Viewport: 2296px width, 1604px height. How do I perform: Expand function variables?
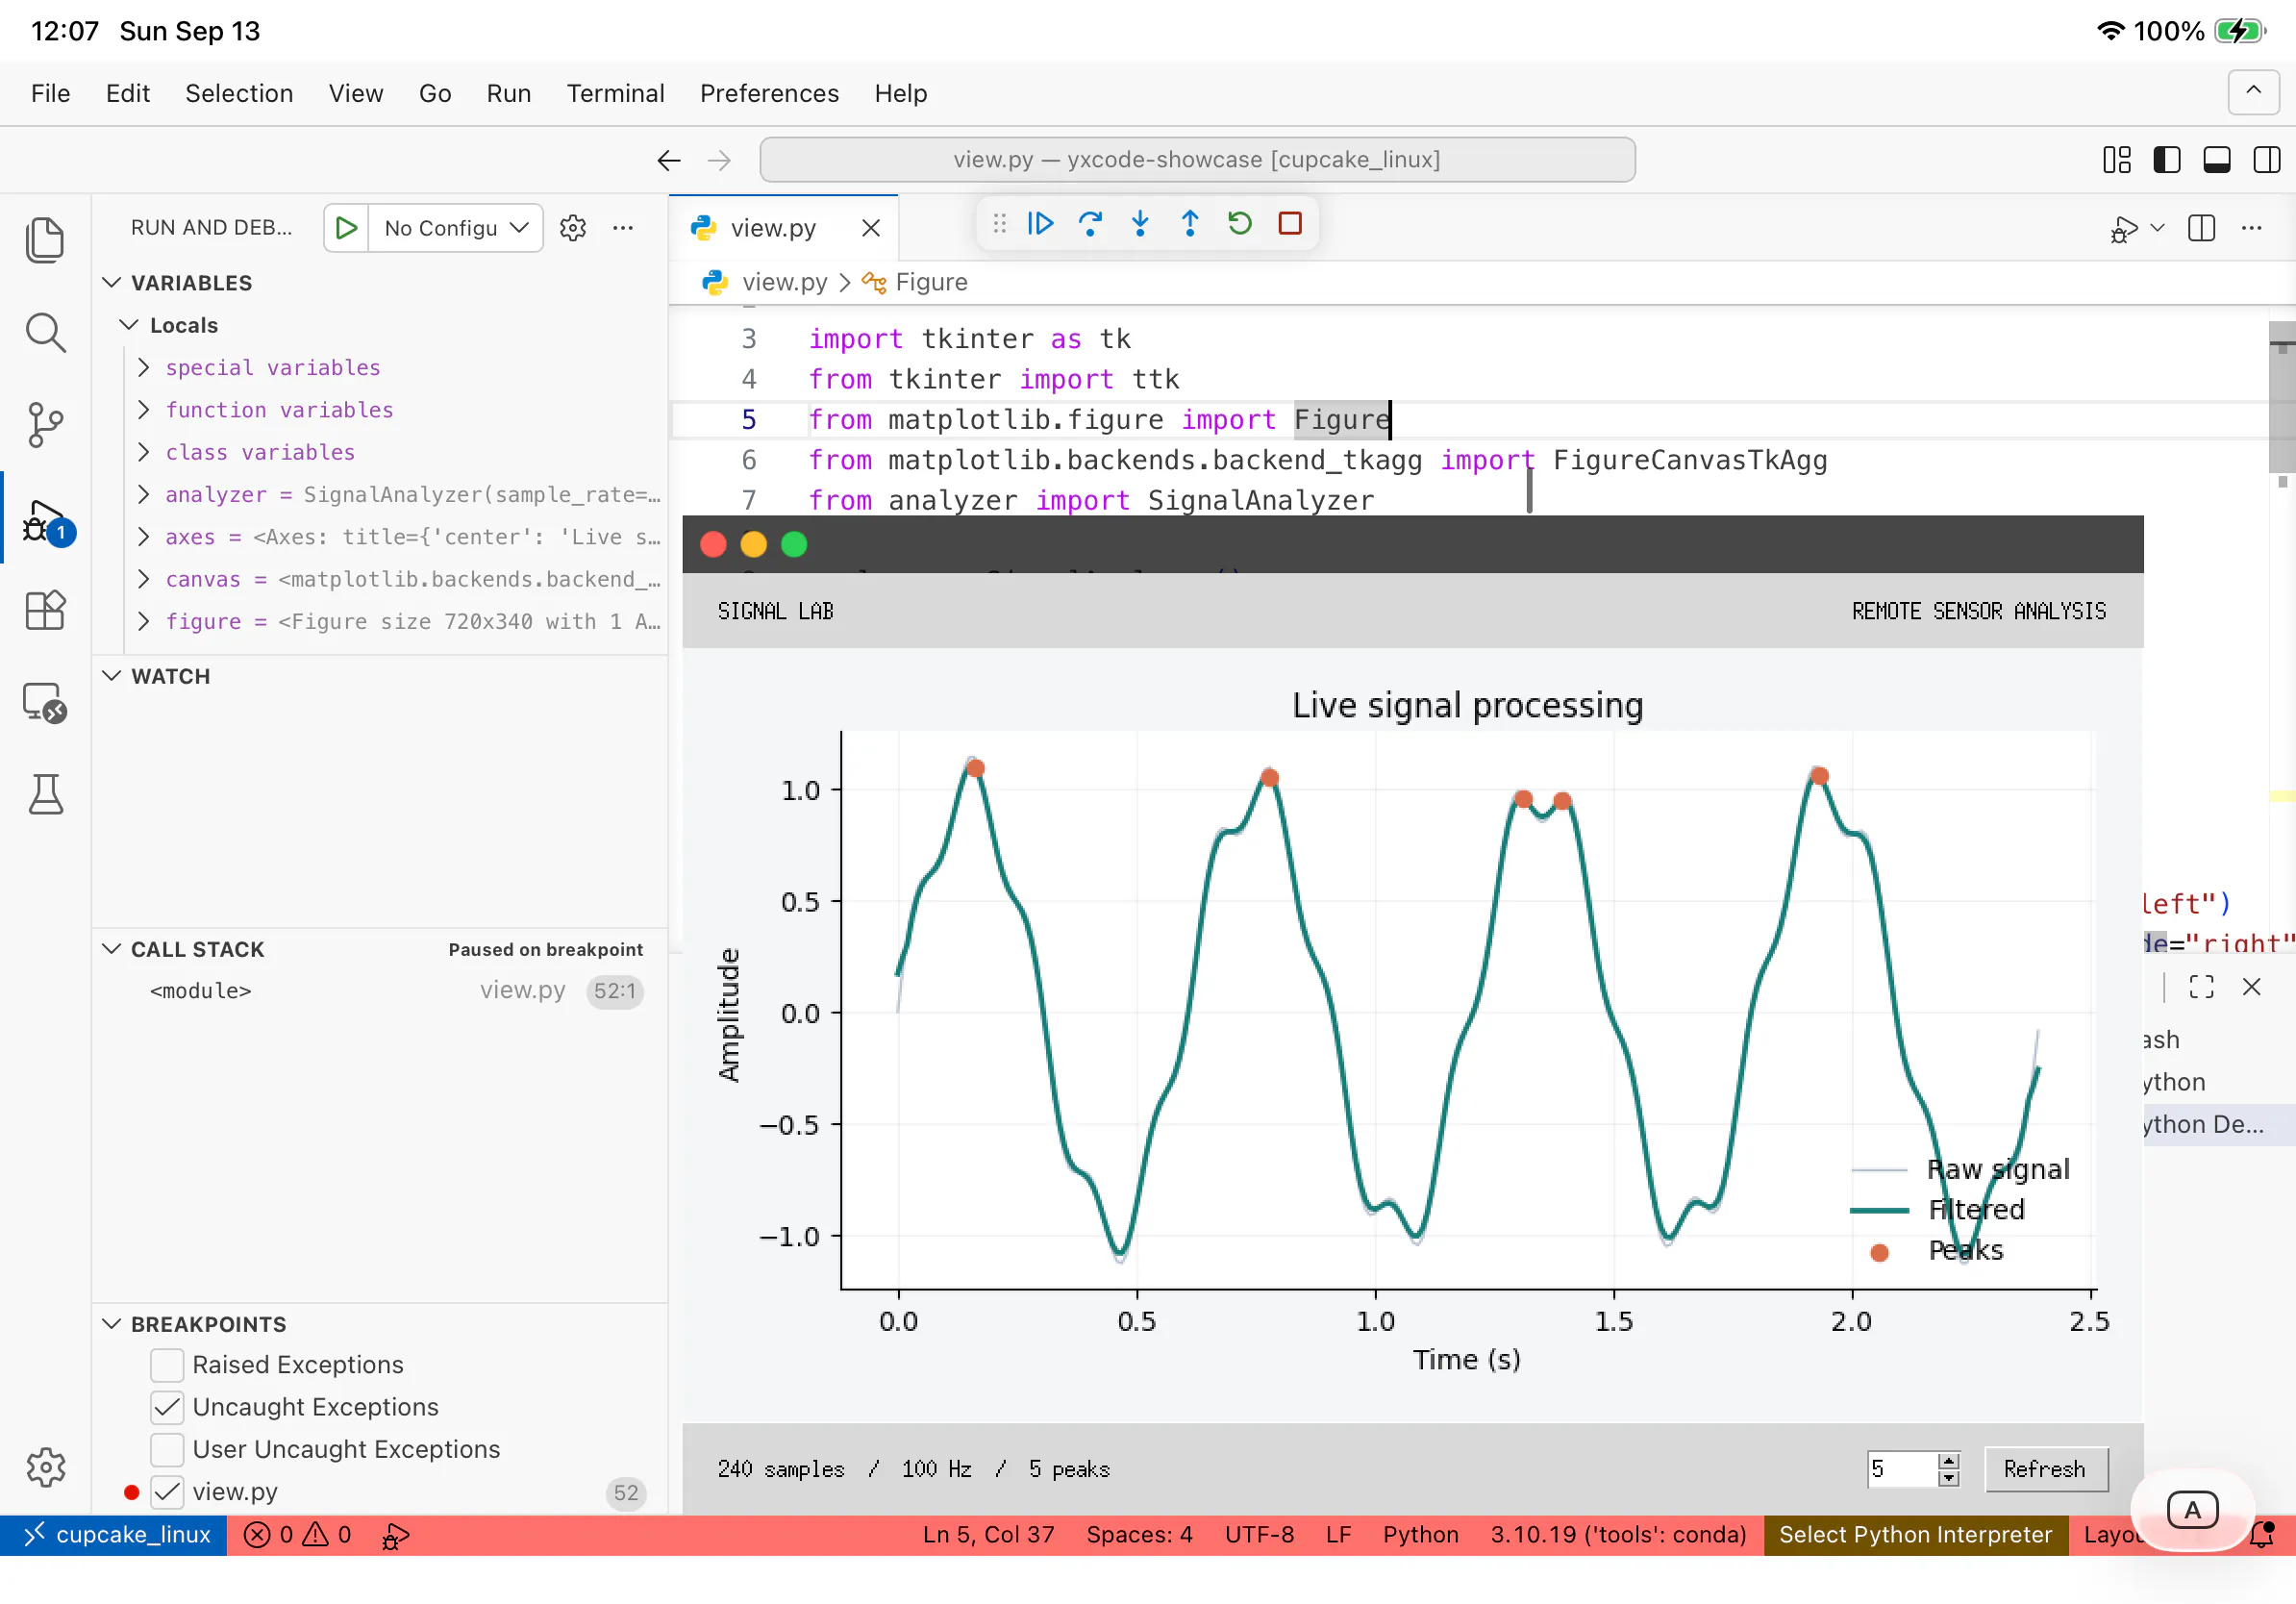coord(143,410)
